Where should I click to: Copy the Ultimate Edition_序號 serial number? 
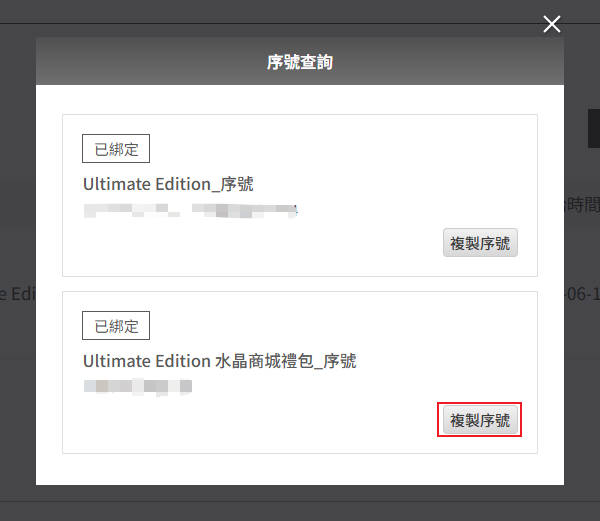point(480,244)
